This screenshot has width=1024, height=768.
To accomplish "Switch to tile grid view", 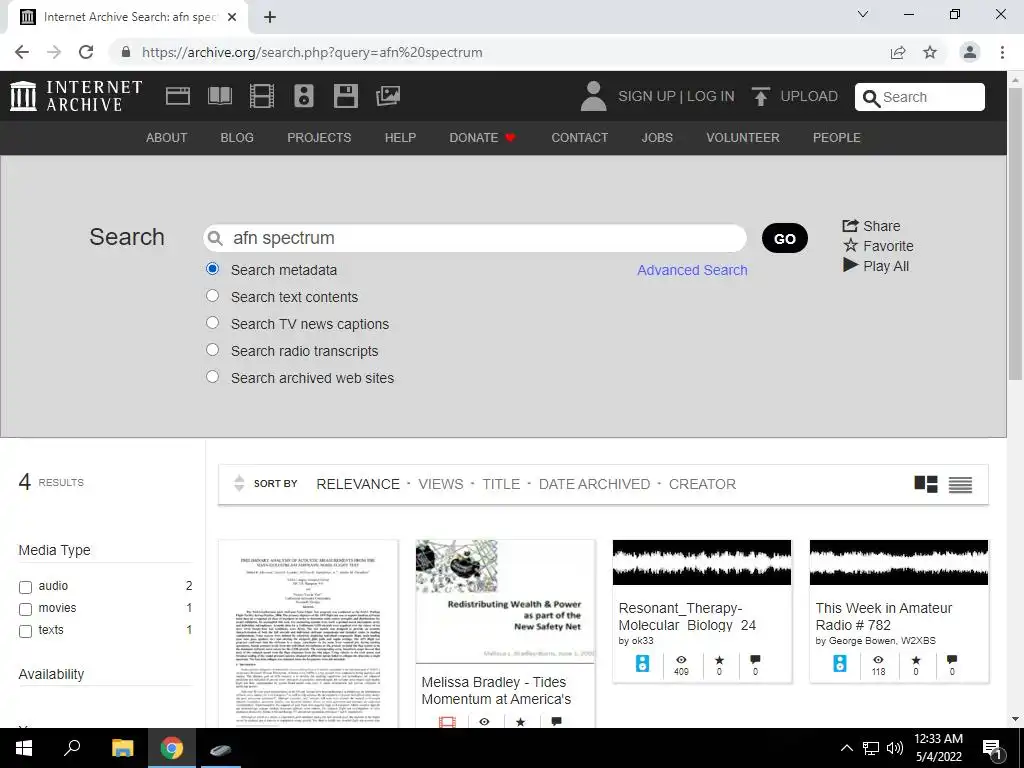I will tap(926, 484).
